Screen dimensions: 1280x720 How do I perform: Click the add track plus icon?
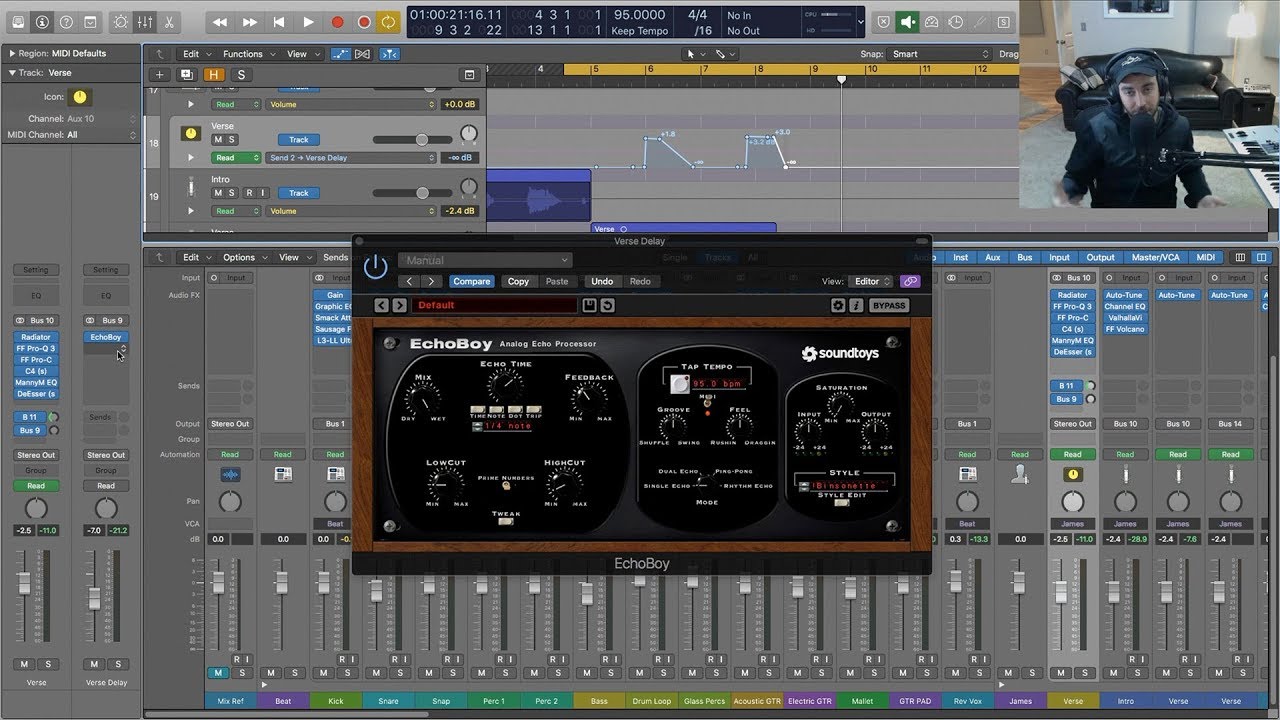[159, 75]
